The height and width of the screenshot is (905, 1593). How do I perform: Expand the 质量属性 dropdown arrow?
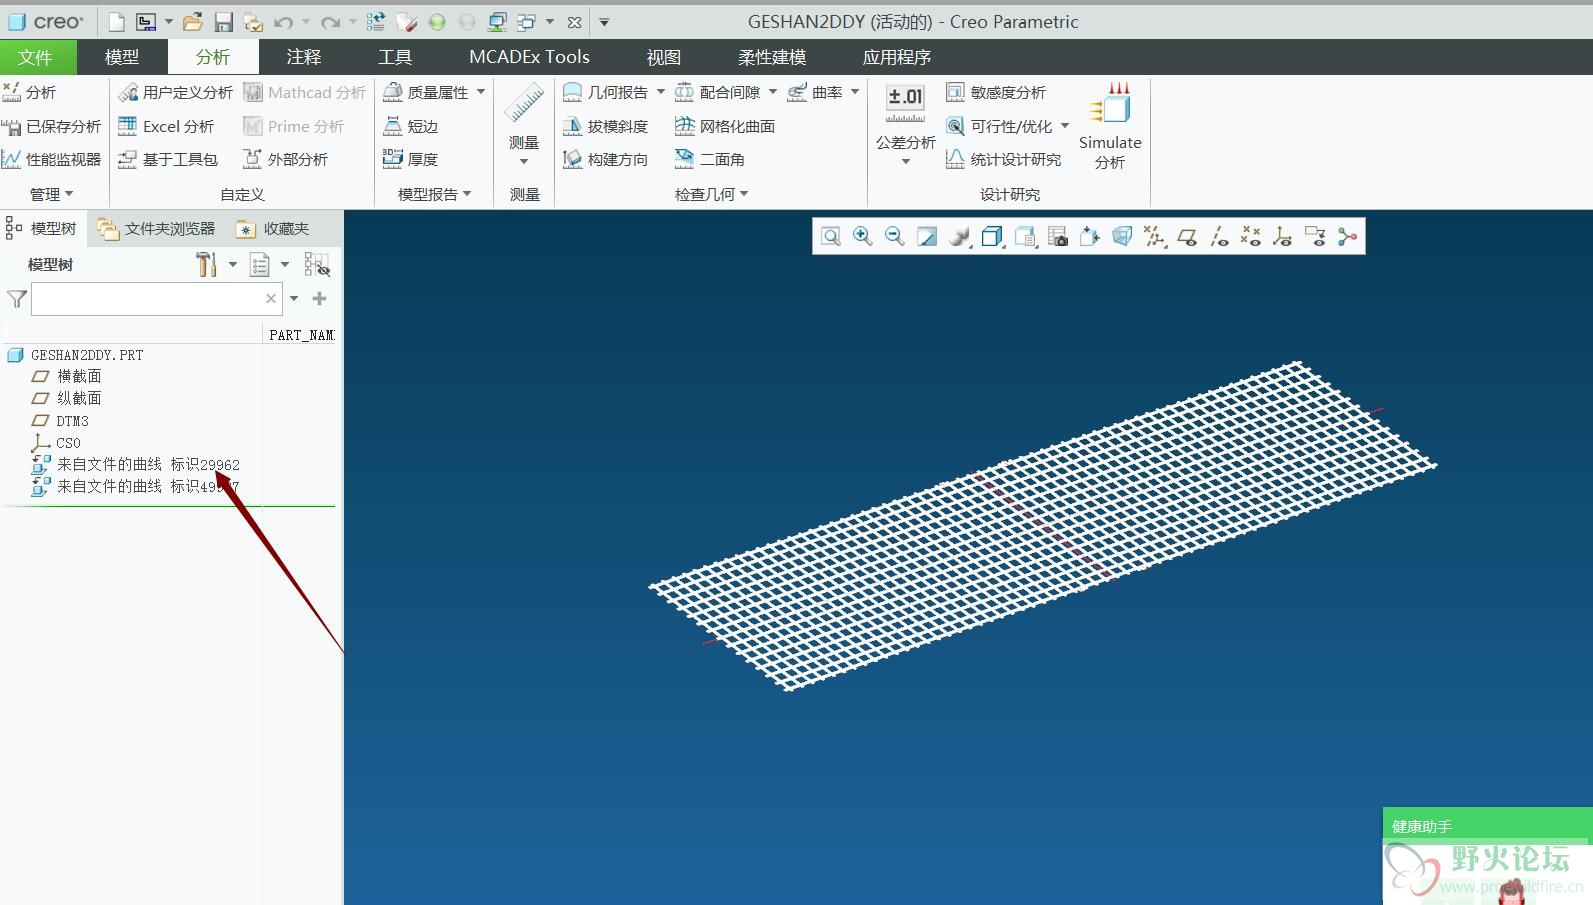(481, 92)
